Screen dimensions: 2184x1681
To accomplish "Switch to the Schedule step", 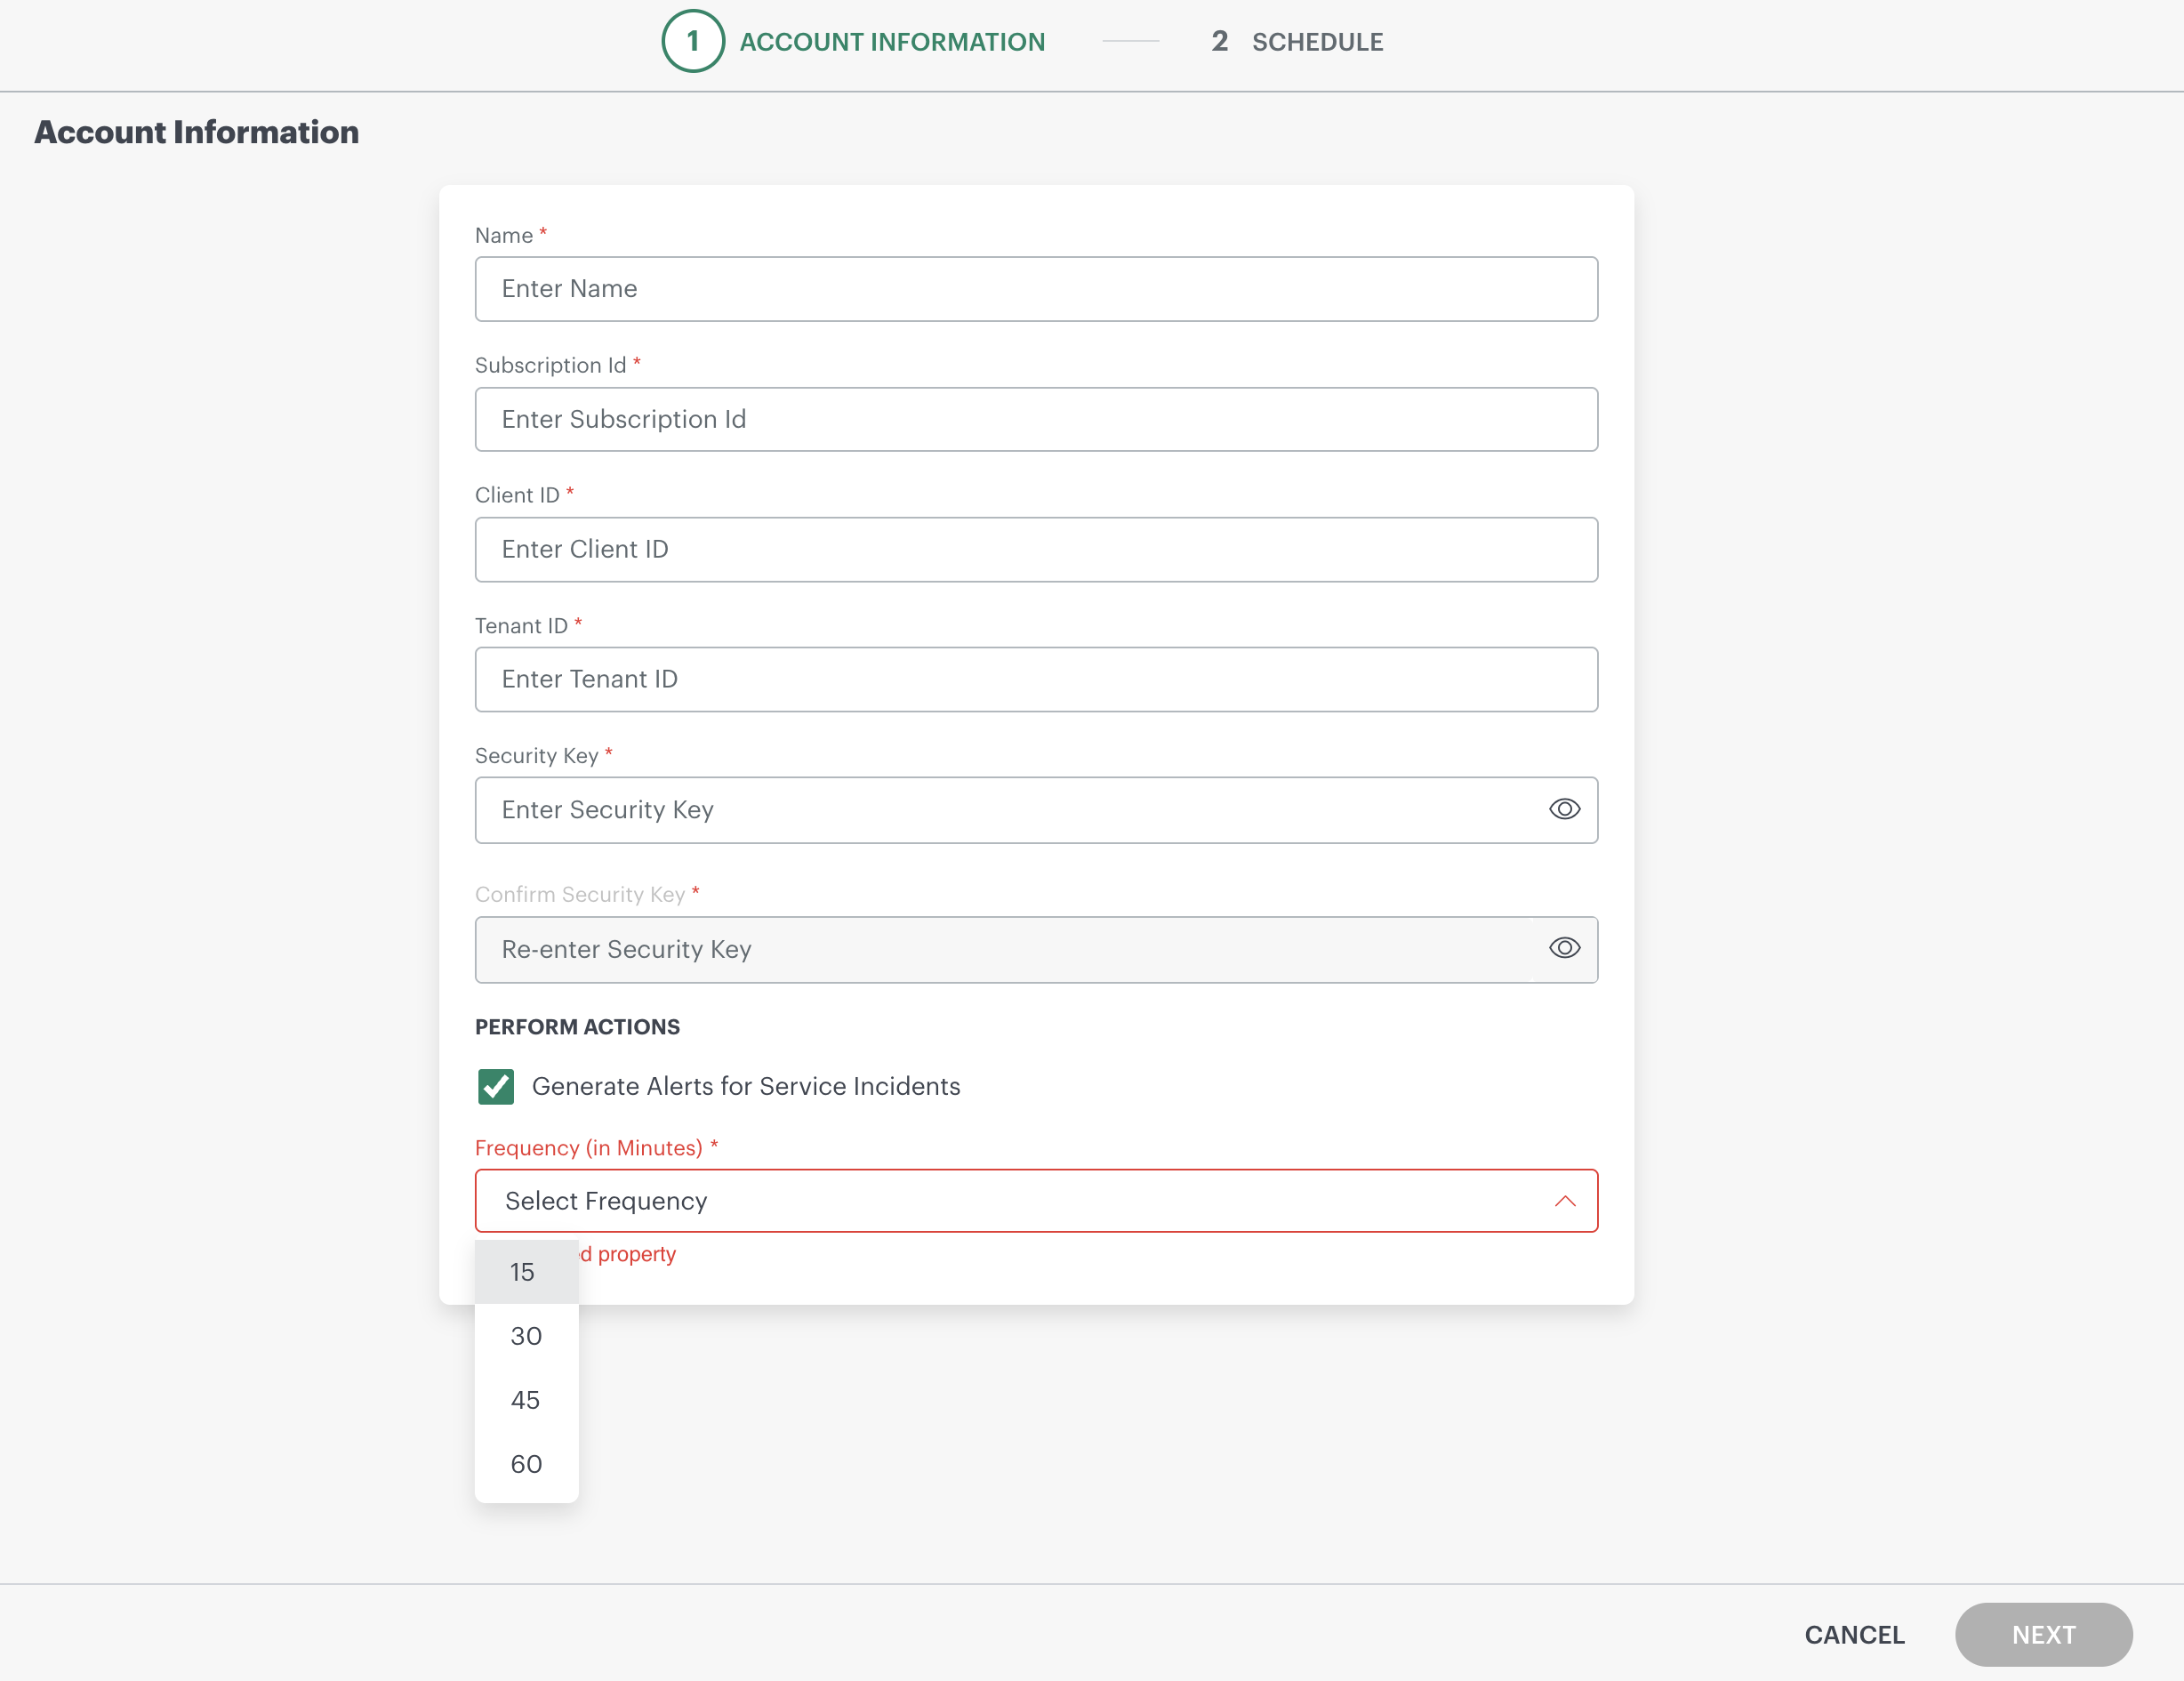I will 1317,41.
